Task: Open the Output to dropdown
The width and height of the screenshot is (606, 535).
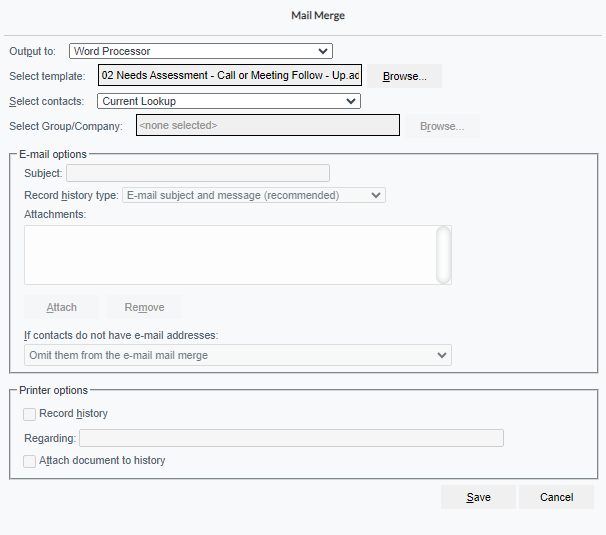Action: (201, 51)
